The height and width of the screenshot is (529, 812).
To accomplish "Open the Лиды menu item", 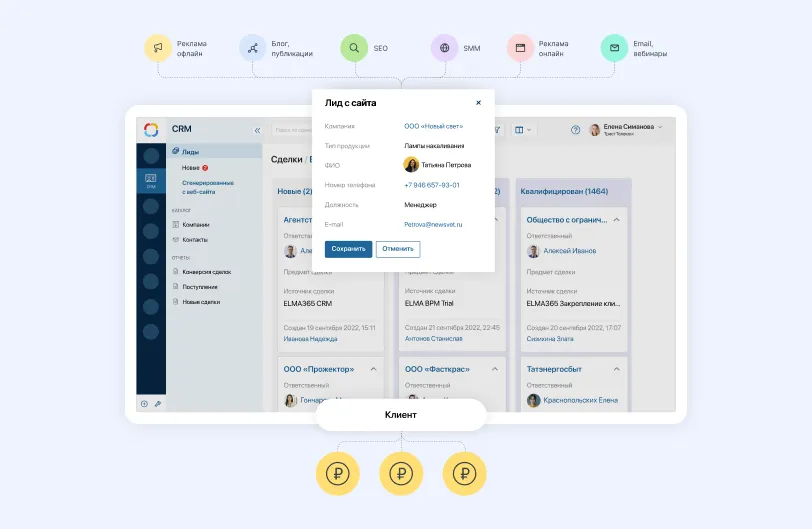I will tap(215, 151).
